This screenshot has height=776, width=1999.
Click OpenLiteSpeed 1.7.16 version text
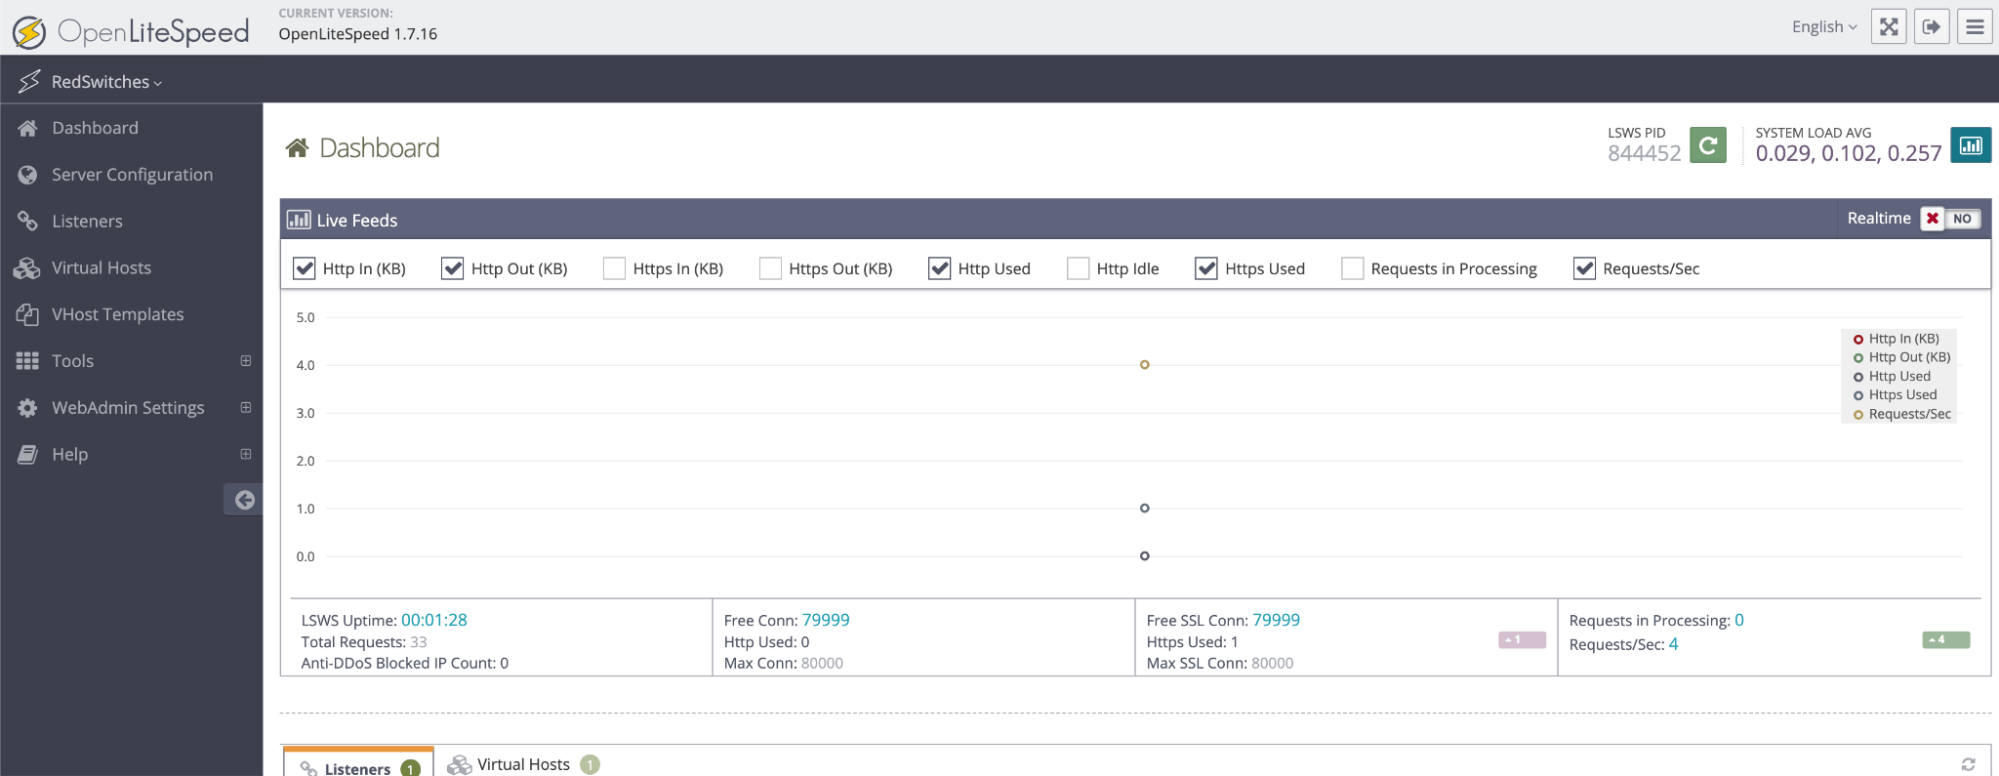coord(358,34)
